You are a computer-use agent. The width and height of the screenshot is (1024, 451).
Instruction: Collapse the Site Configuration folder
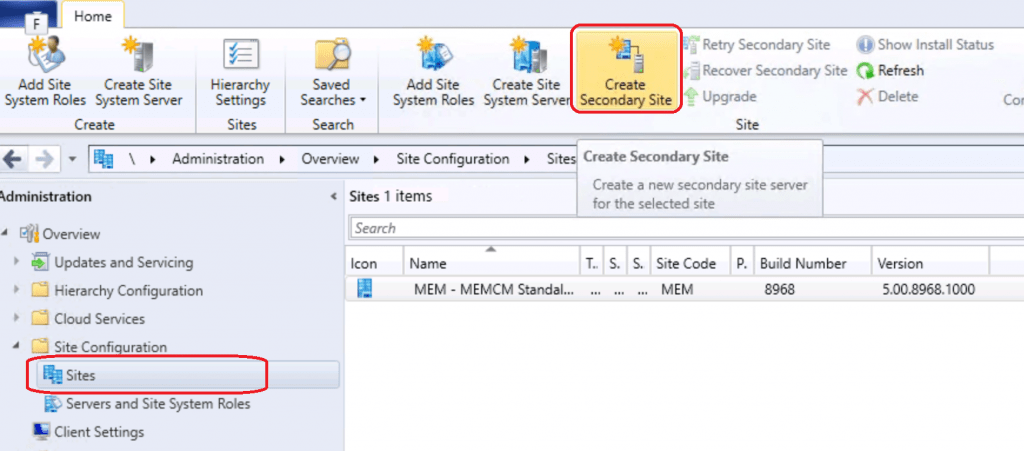click(18, 347)
